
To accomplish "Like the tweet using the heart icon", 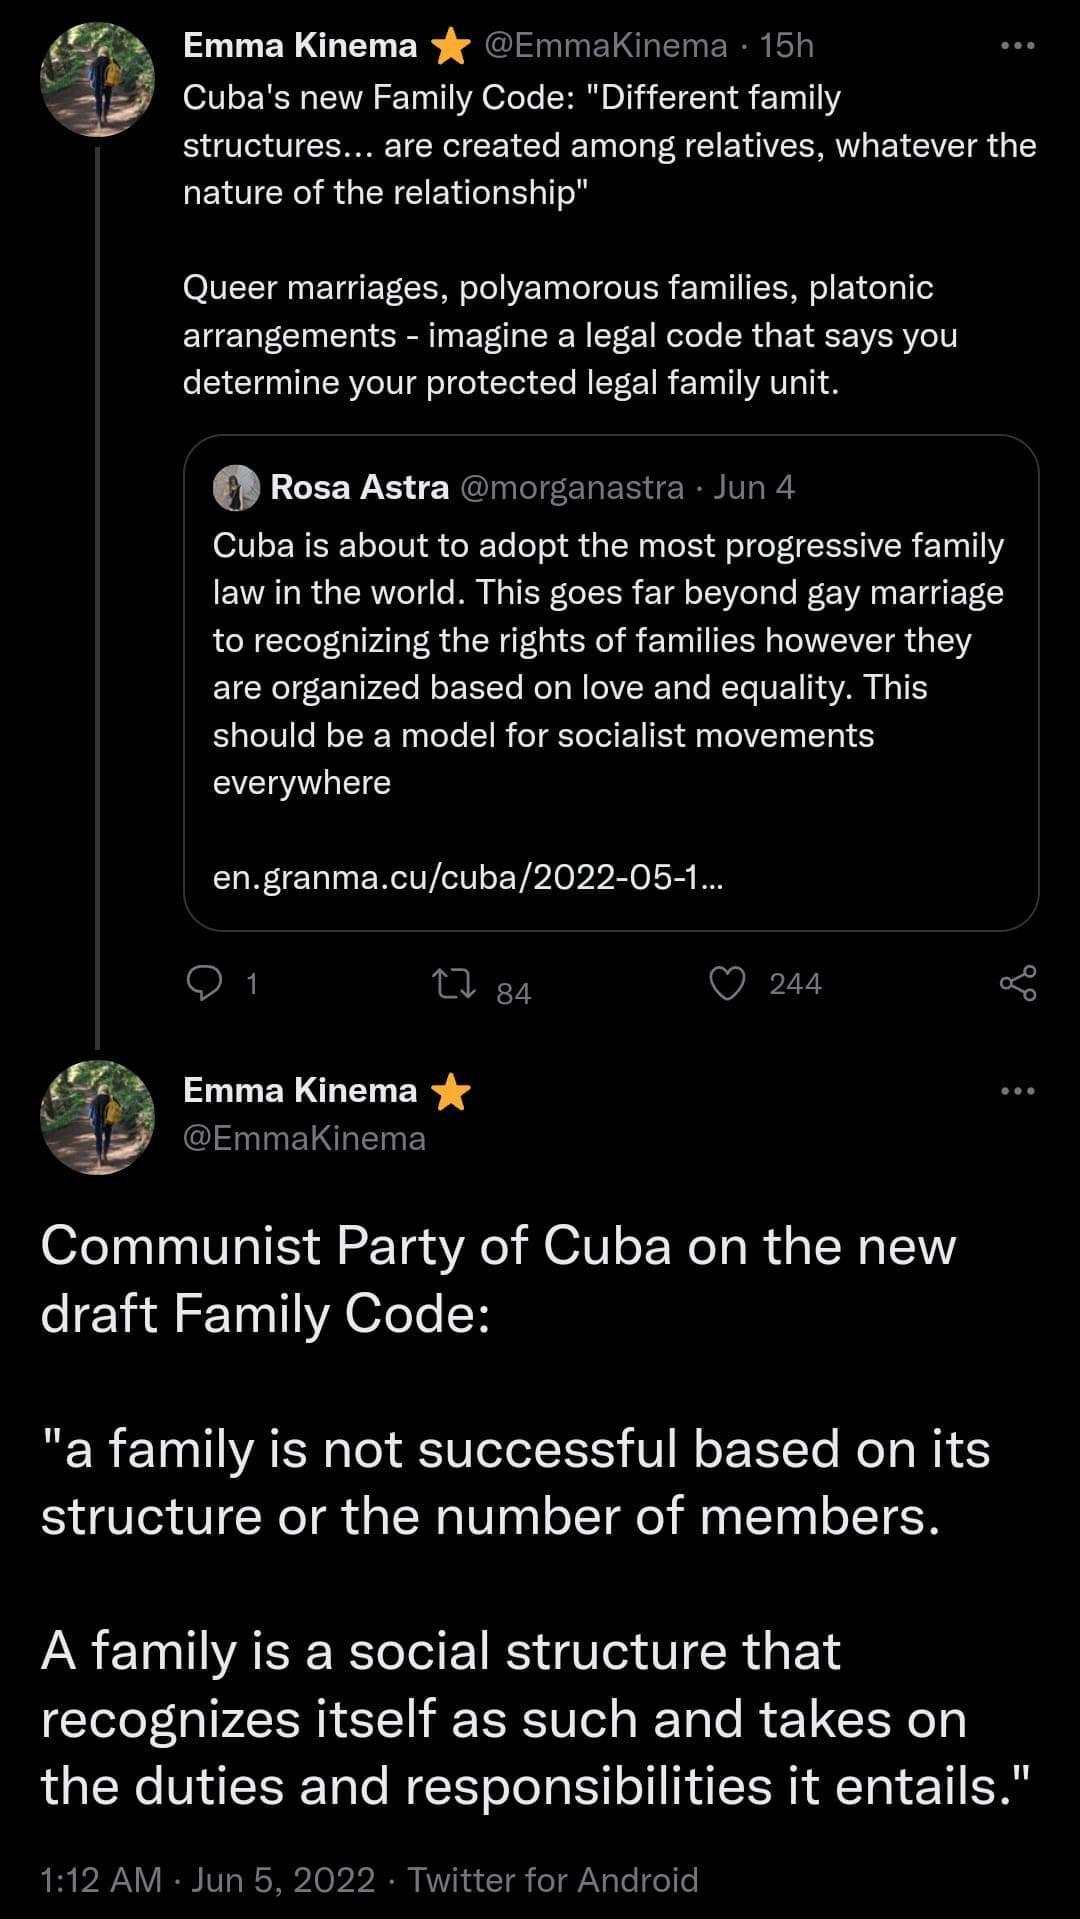I will point(728,985).
